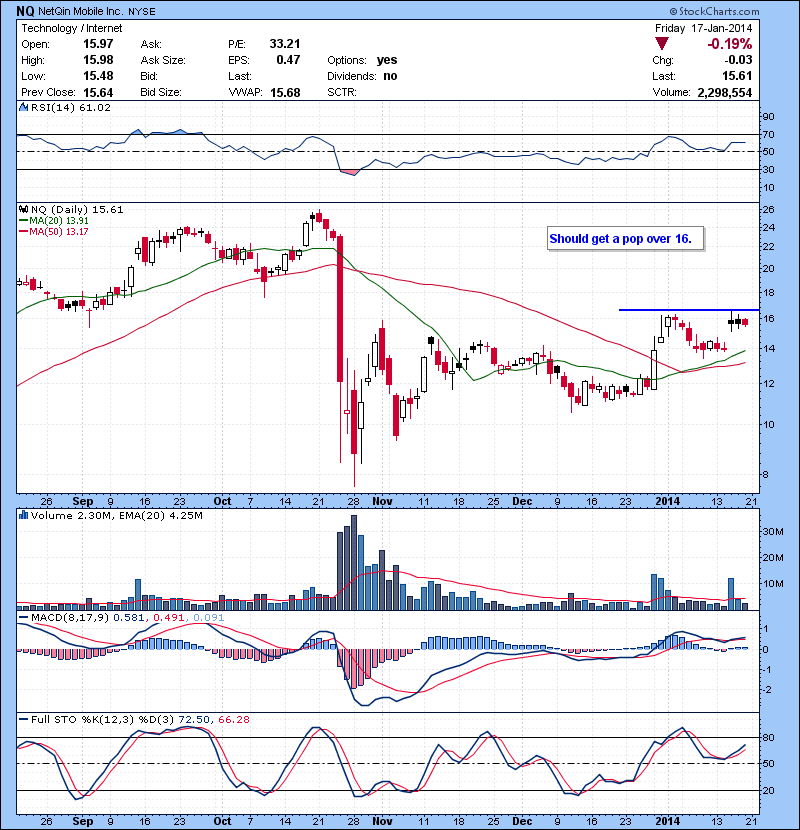800x830 pixels.
Task: Click the red MA(50) 13.17 legend
Action: tap(54, 232)
